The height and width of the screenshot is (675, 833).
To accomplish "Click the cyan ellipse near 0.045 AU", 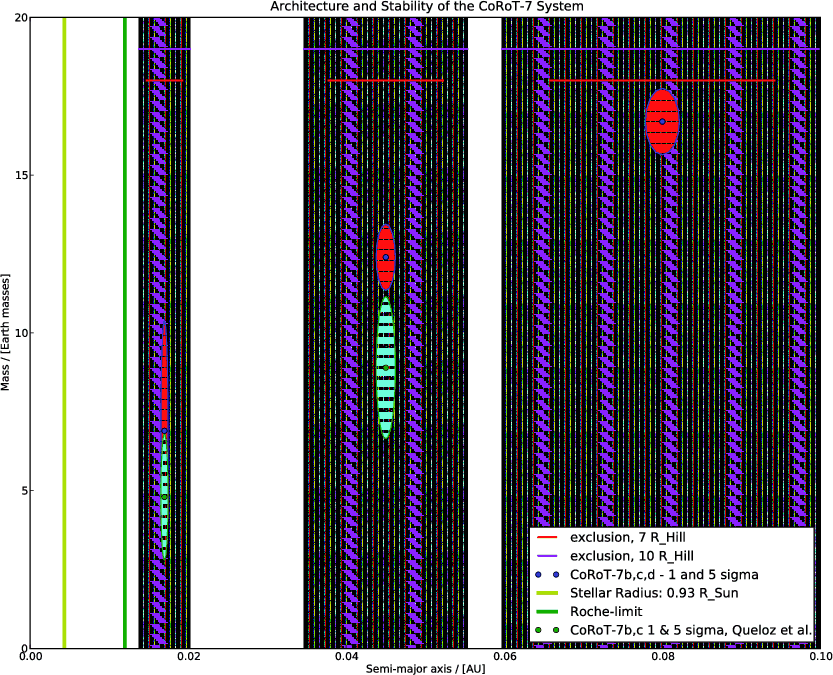I will click(386, 368).
